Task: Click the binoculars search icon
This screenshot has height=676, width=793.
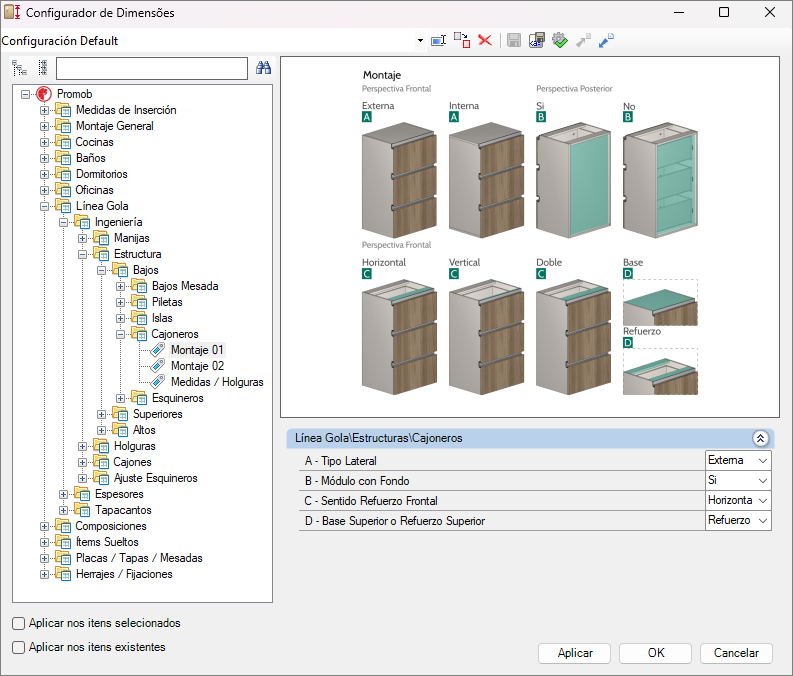Action: pos(264,68)
